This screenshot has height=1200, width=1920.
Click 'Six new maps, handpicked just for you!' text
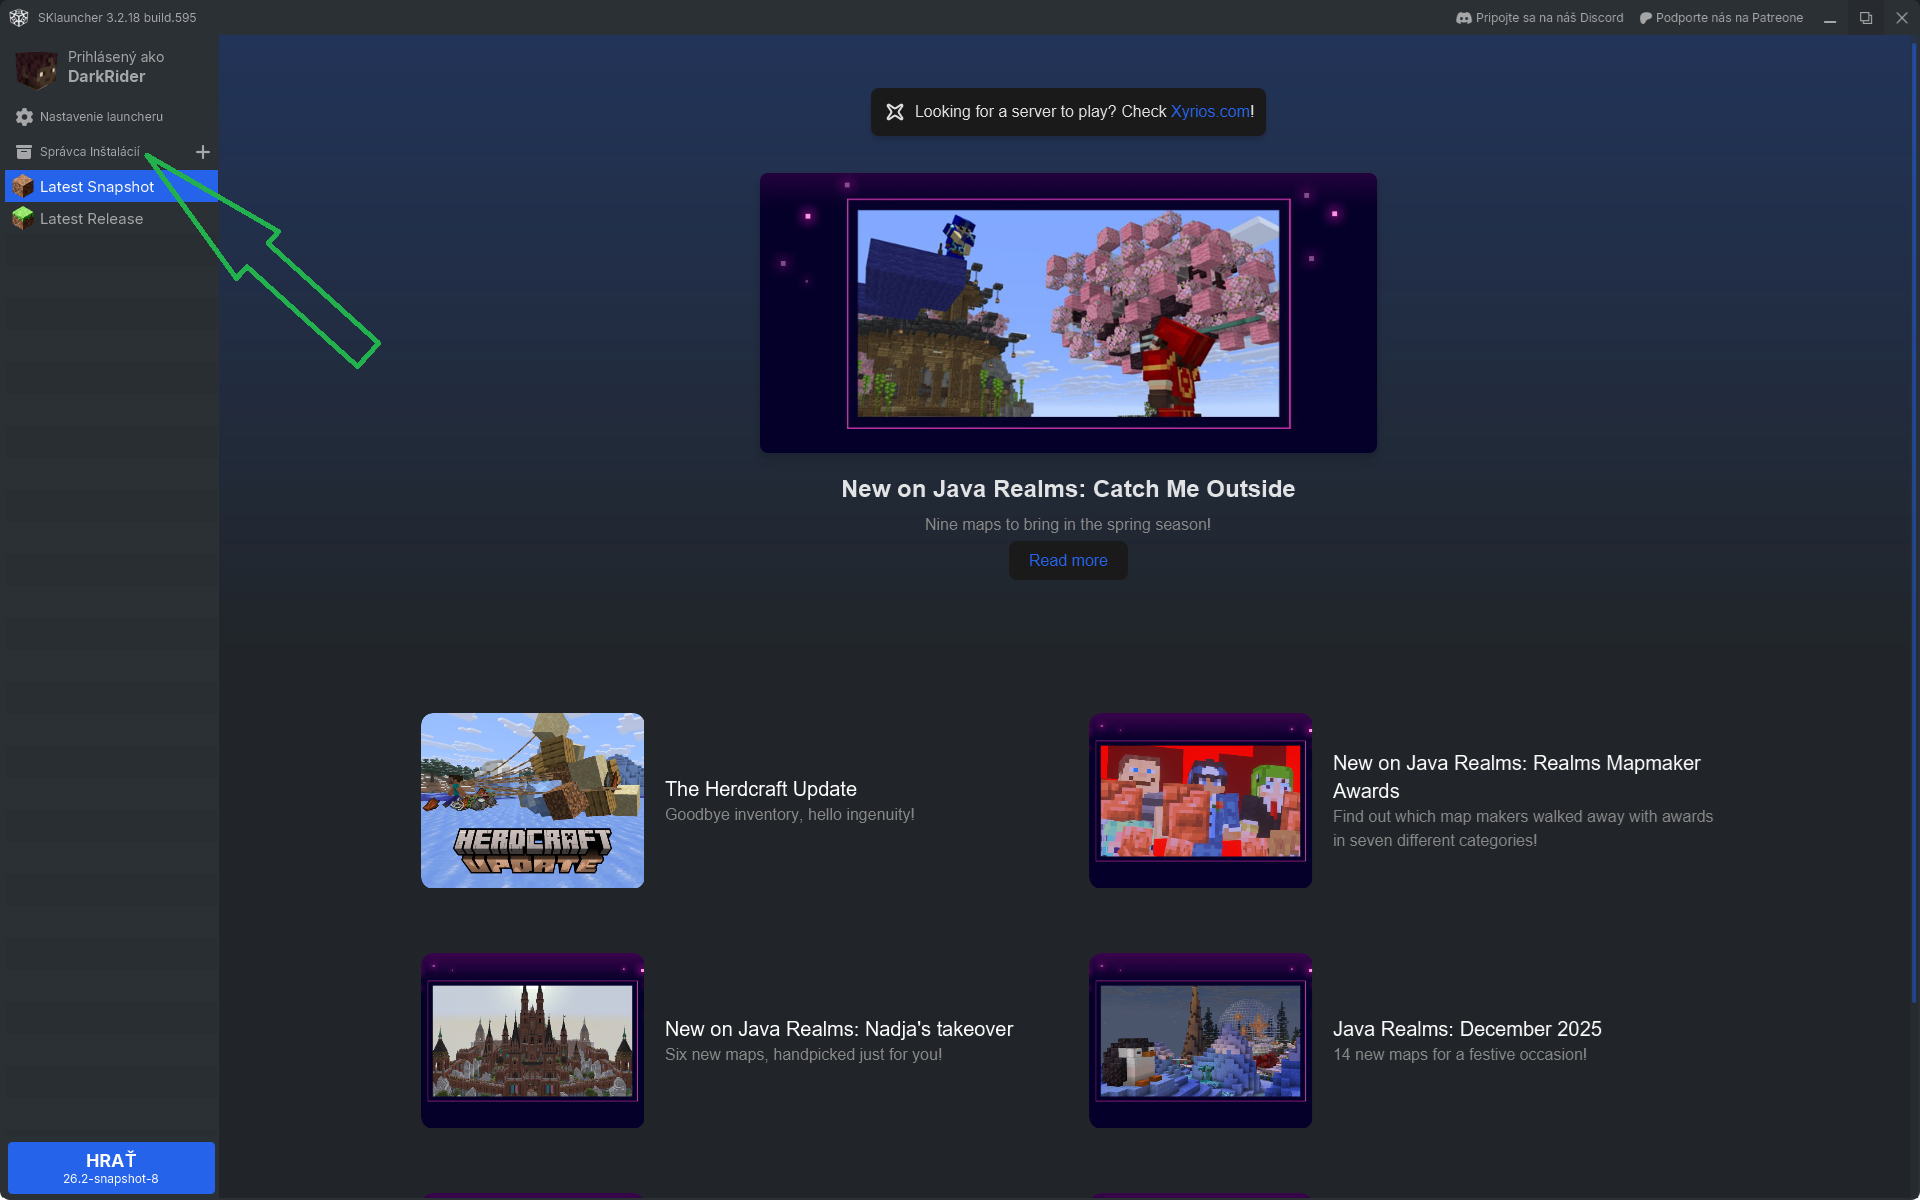click(x=804, y=1055)
